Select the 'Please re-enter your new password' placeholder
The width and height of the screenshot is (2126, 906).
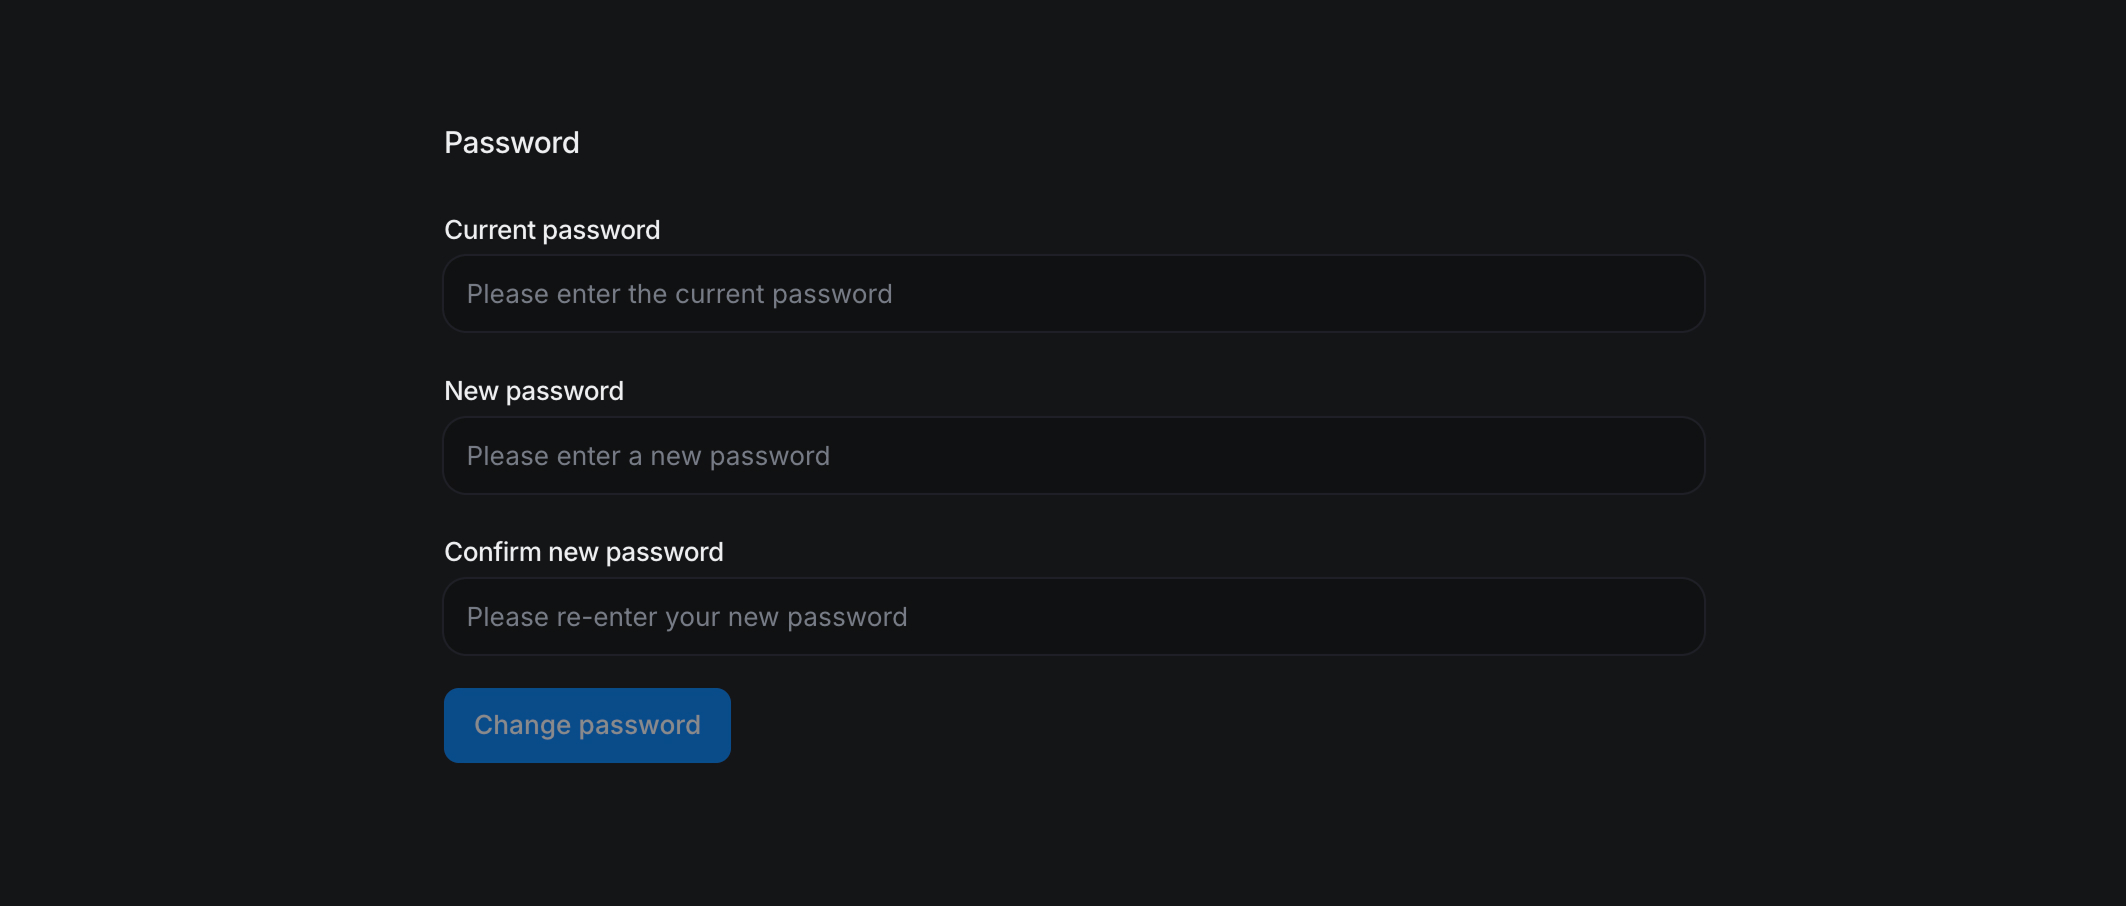(x=688, y=617)
